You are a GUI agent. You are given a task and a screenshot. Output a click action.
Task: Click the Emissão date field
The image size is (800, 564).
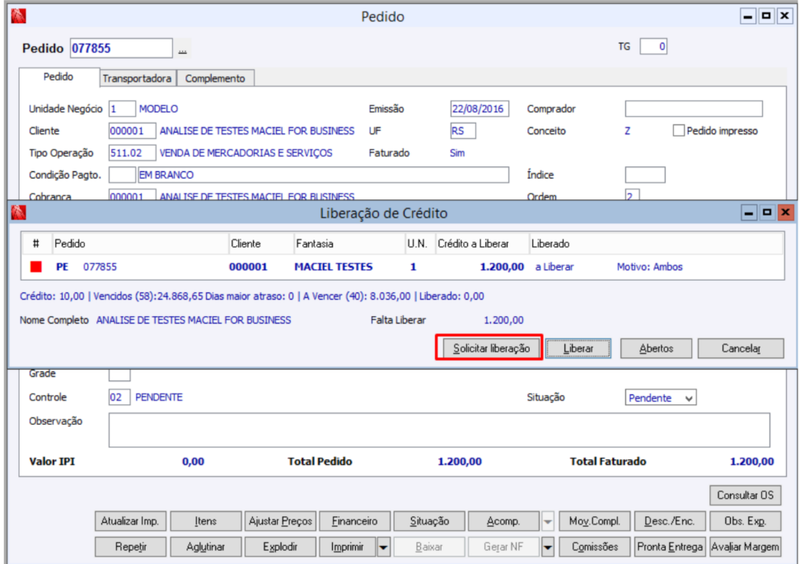tap(480, 109)
